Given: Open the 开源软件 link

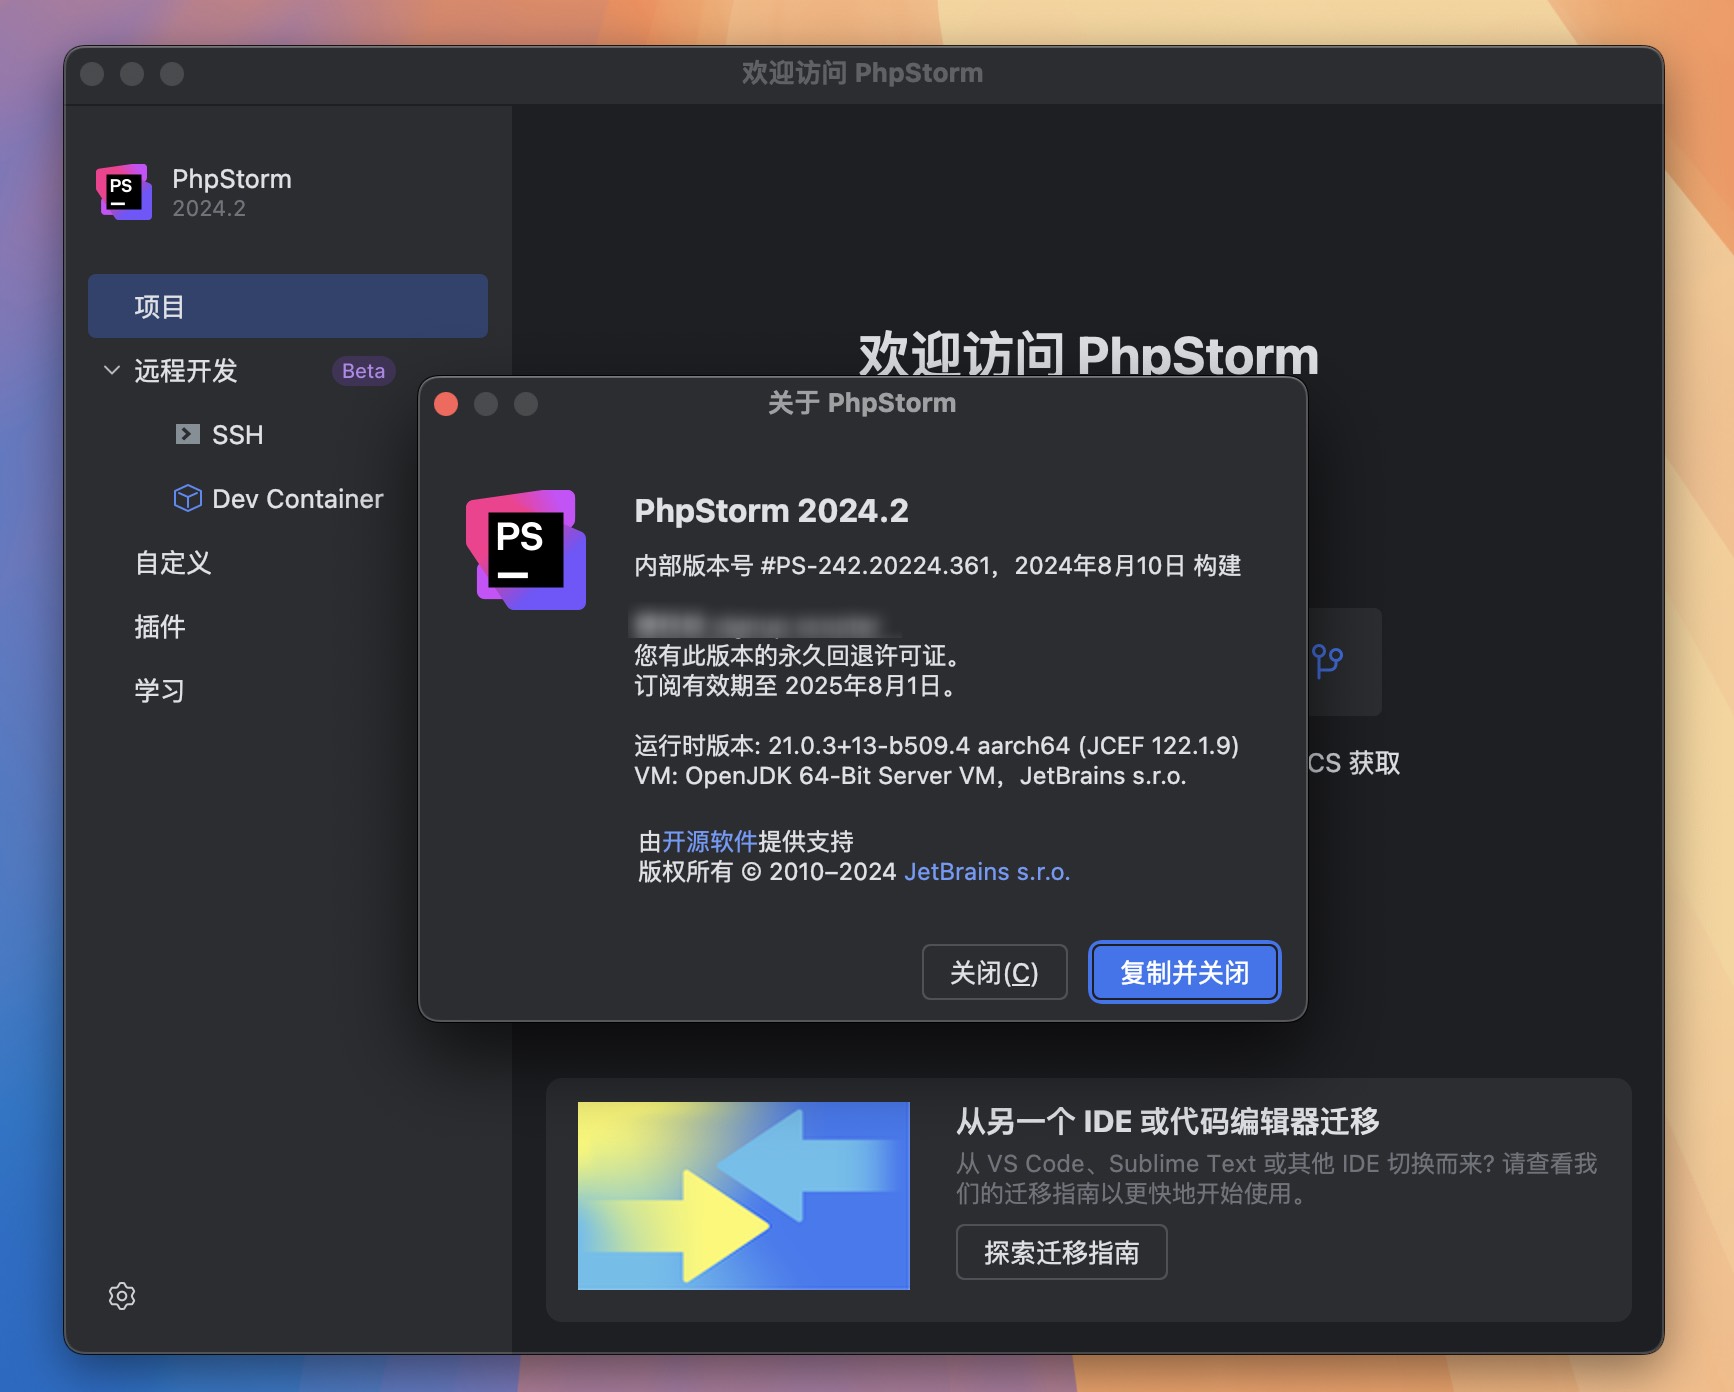Looking at the screenshot, I should 710,842.
